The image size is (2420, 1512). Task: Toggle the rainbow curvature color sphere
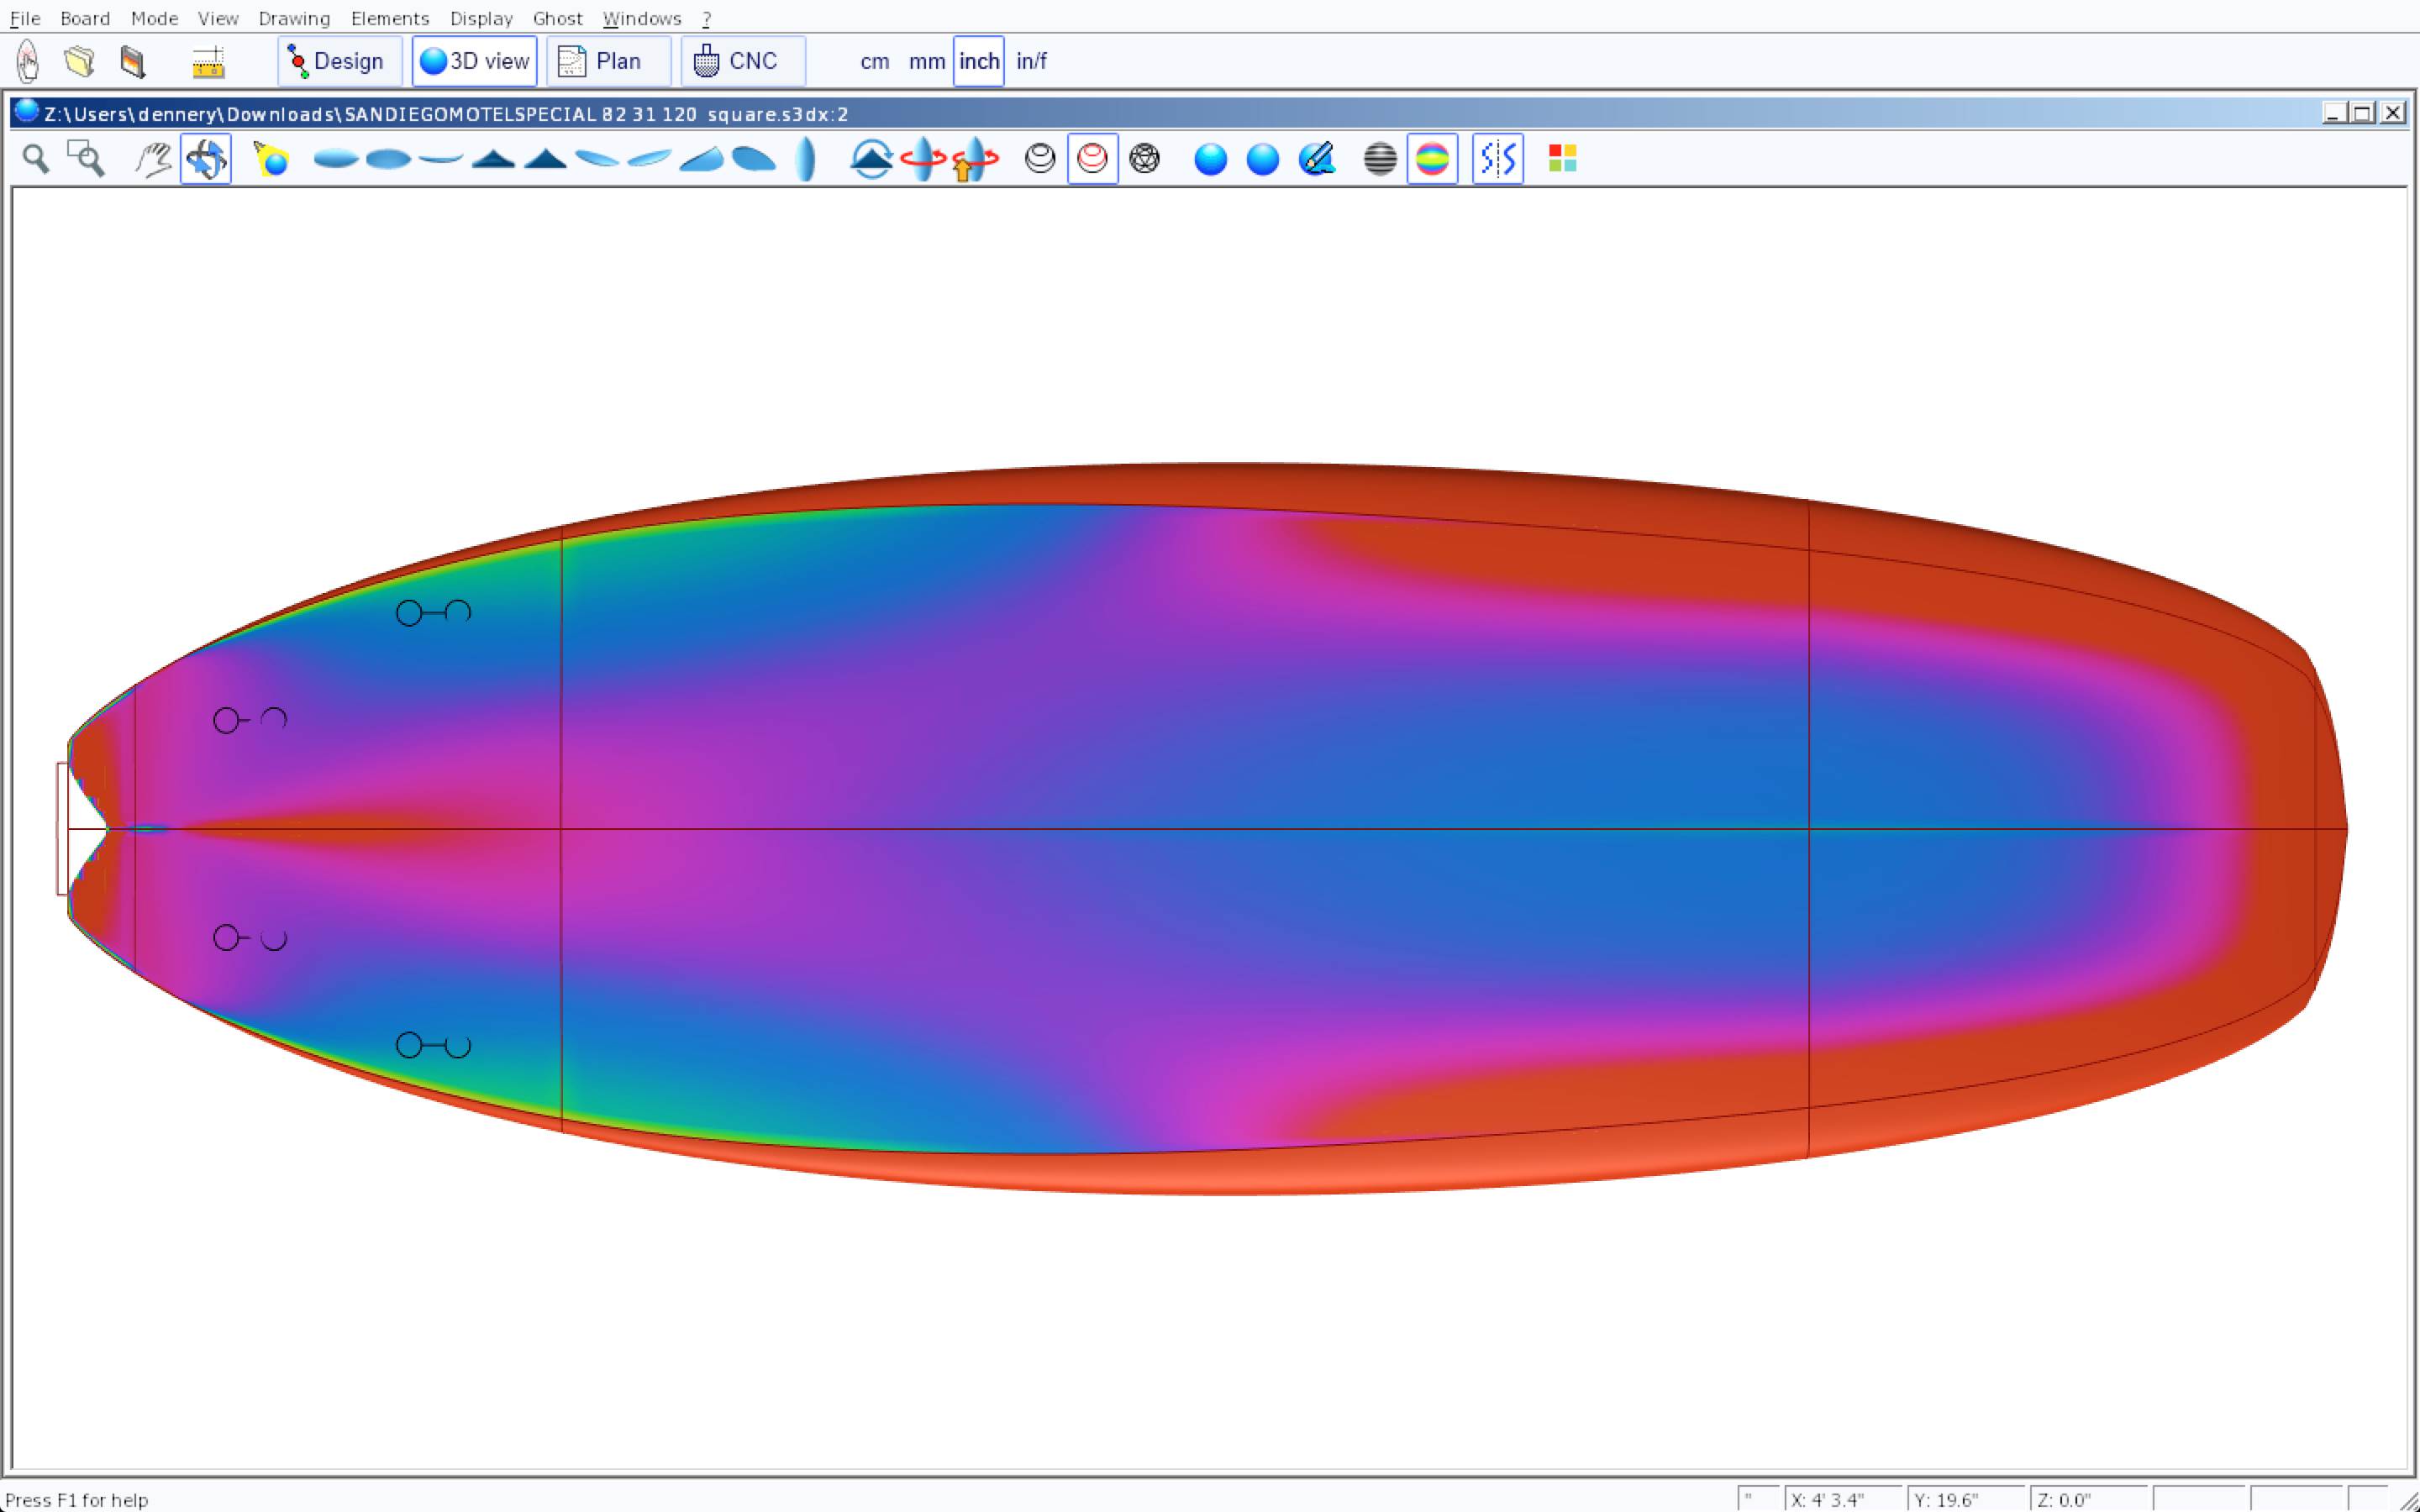pos(1432,159)
